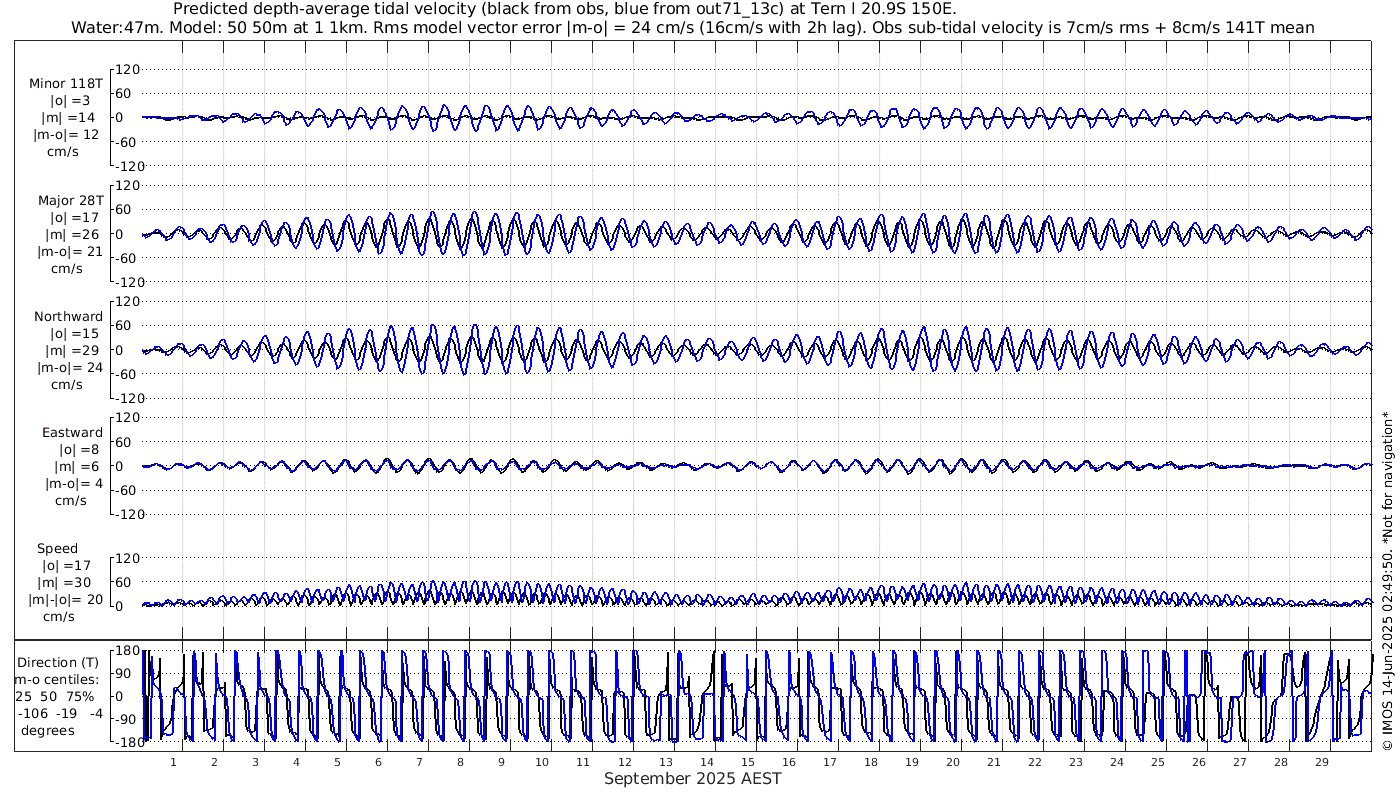Image resolution: width=1400 pixels, height=800 pixels.
Task: Pick the "|m|-|o|= 20" speed difference
Action: (67, 600)
